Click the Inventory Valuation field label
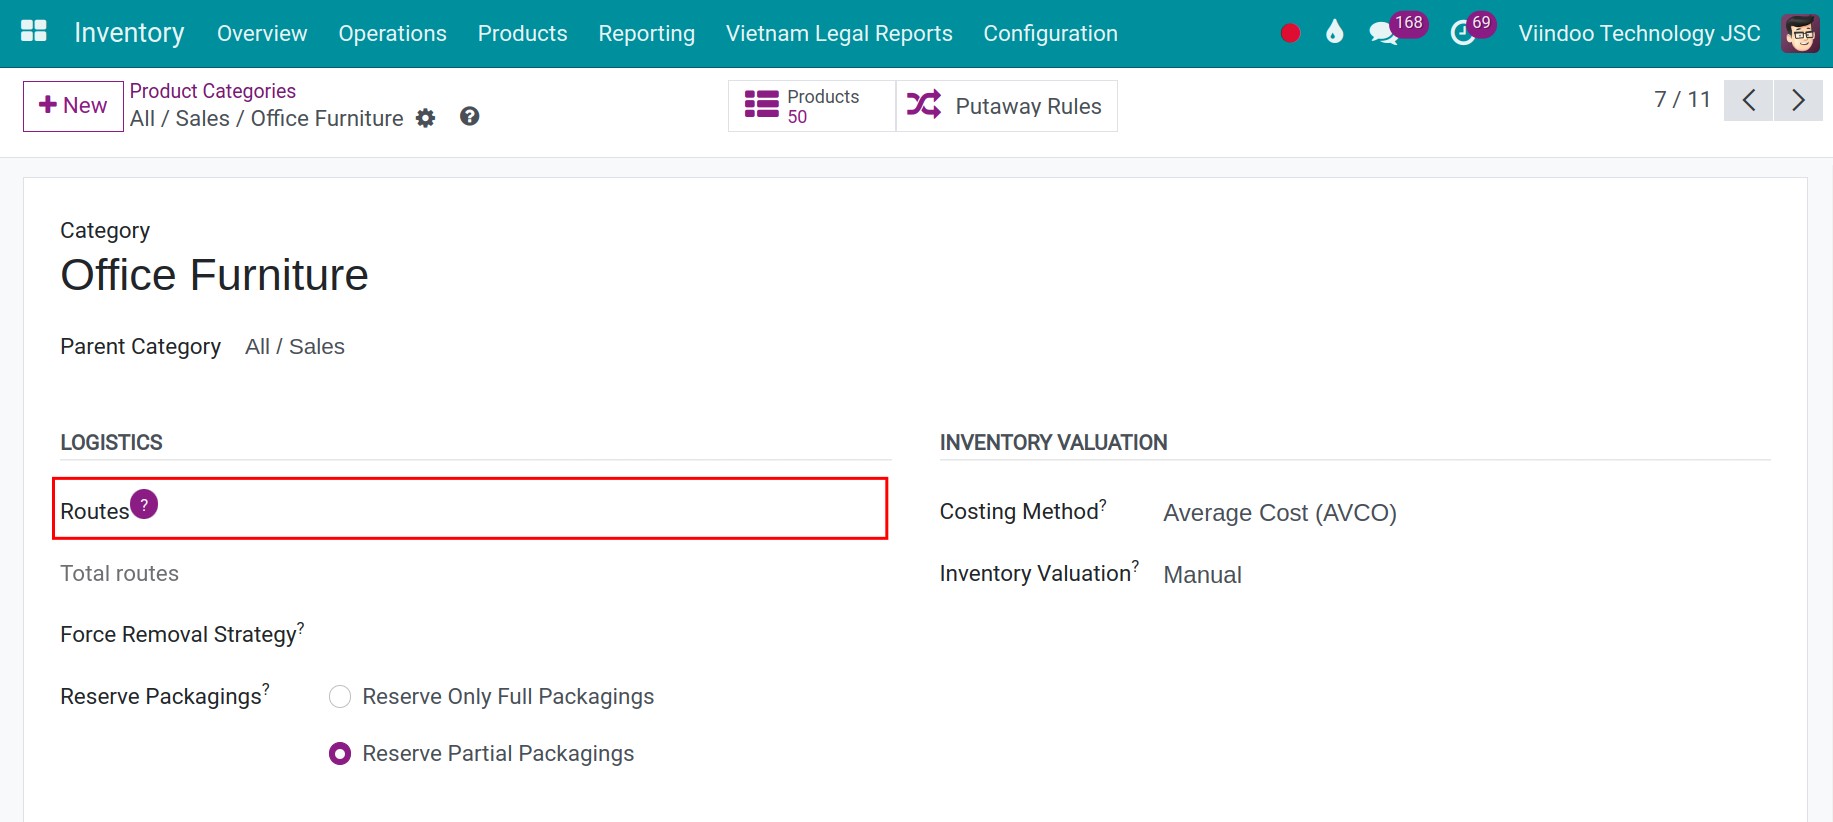 tap(1035, 573)
